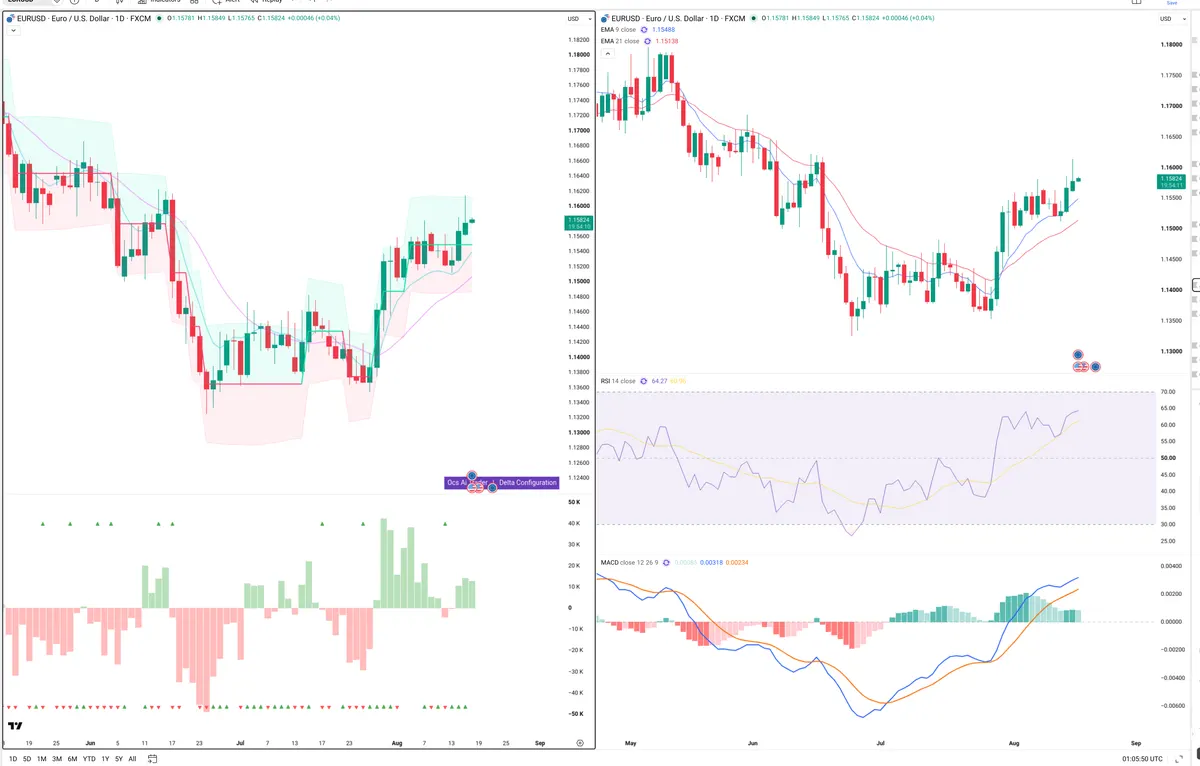Screen dimensions: 1200x766
Task: Select the EMA 21 close legend label
Action: (620, 42)
